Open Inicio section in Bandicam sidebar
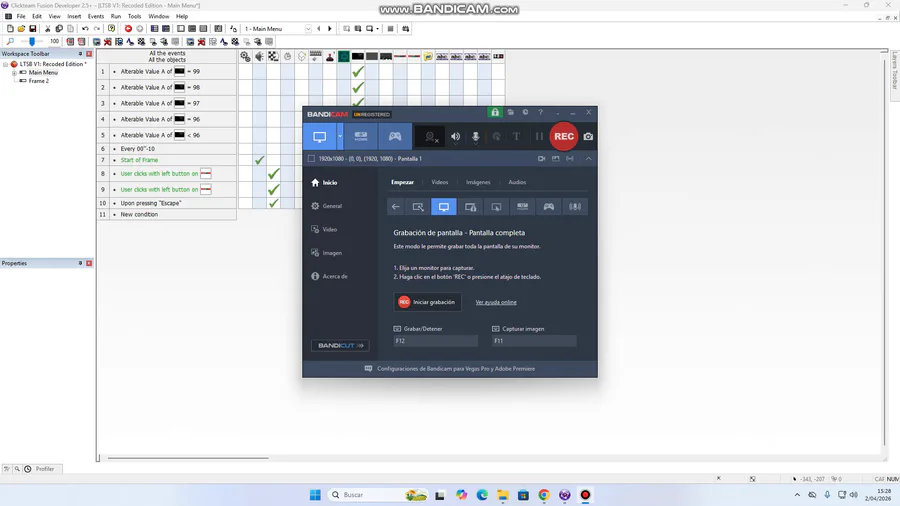 coord(324,182)
